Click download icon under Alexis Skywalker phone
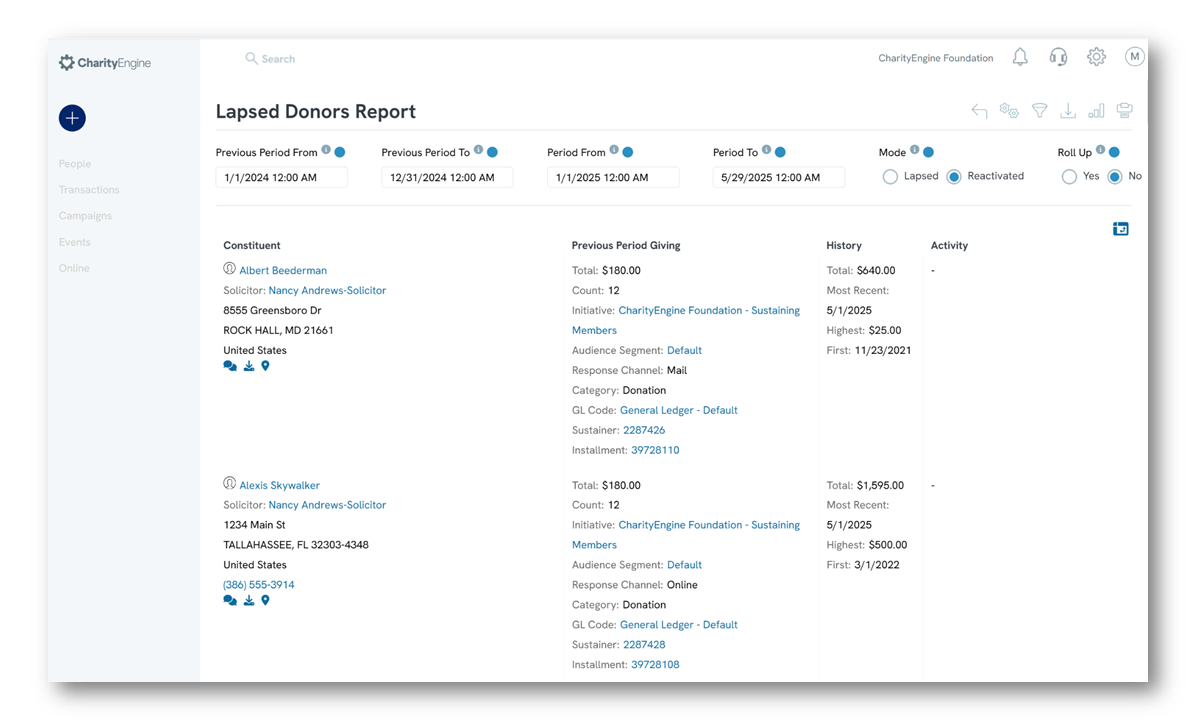 [249, 600]
